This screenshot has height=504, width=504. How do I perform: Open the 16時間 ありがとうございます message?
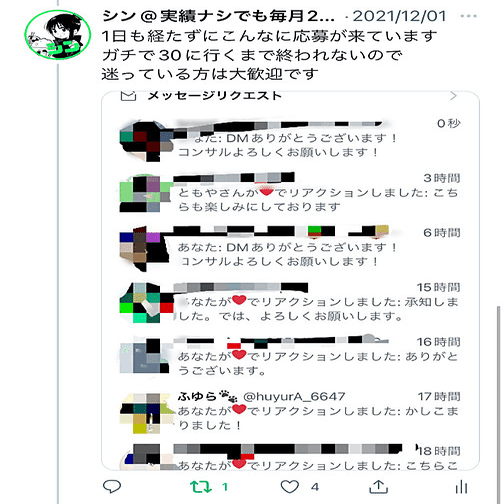coord(290,357)
